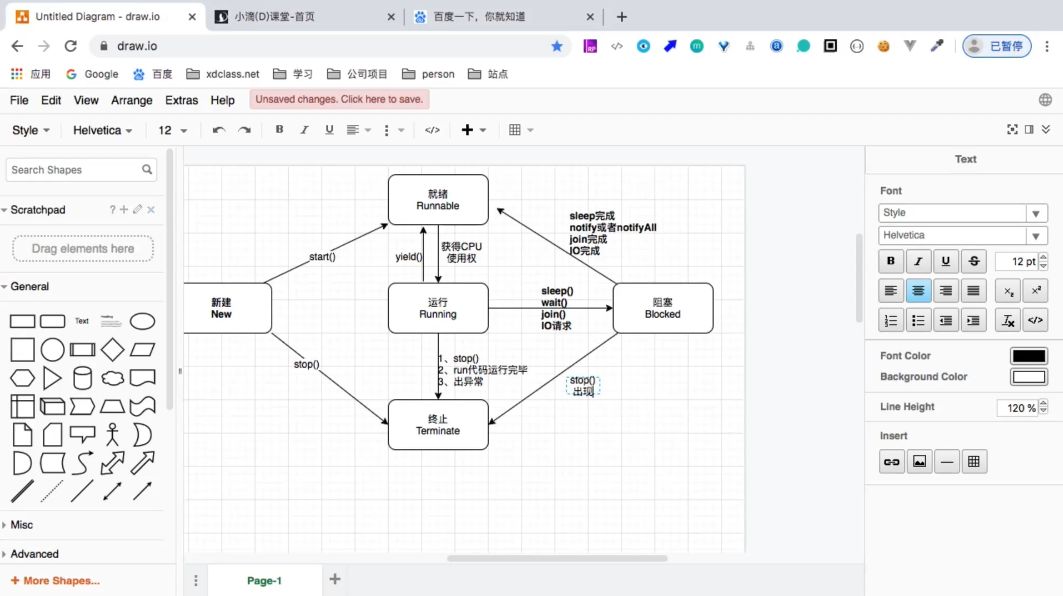This screenshot has height=596, width=1063.
Task: Toggle bold formatting in the toolbar
Action: 279,130
